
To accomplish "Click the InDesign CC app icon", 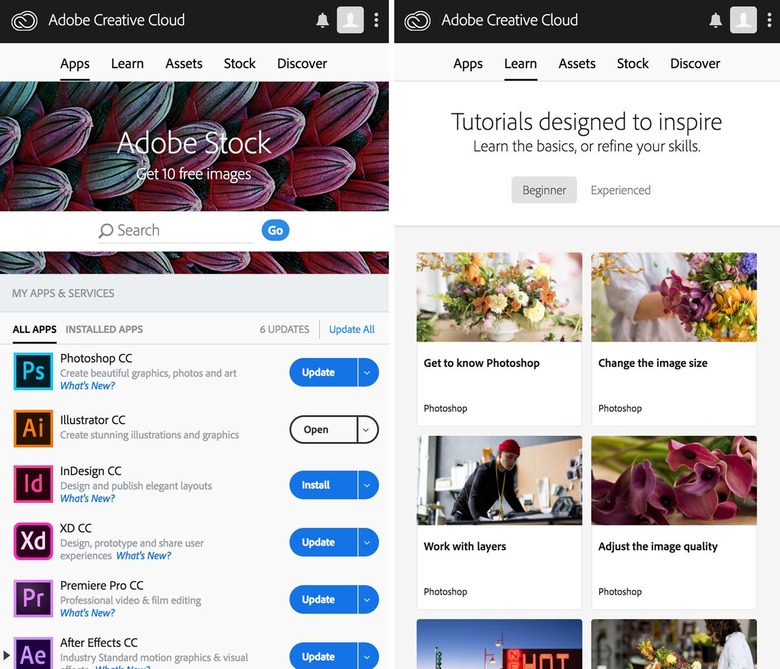I will click(33, 485).
